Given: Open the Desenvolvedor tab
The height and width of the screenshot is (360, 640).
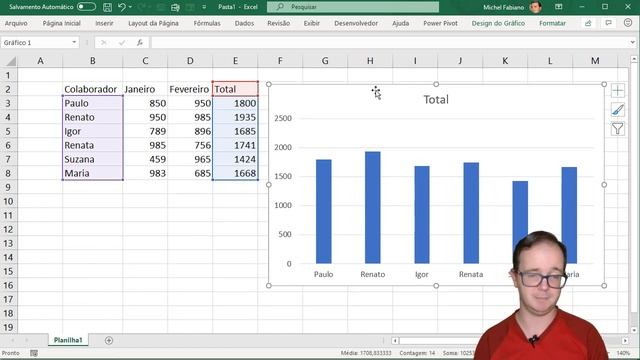Looking at the screenshot, I should (356, 23).
